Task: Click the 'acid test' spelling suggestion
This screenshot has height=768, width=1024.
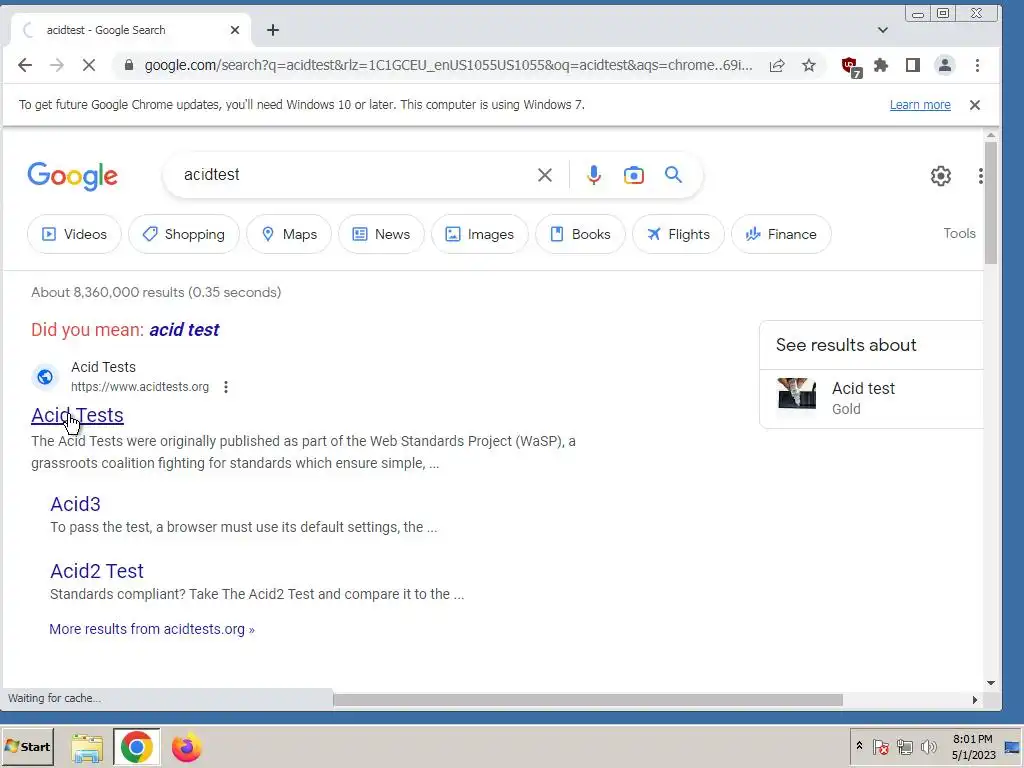Action: point(184,330)
